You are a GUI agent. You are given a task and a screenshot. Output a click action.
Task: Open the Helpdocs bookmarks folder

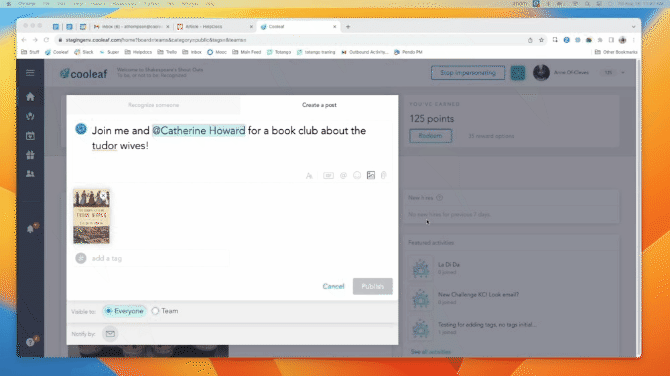138,52
